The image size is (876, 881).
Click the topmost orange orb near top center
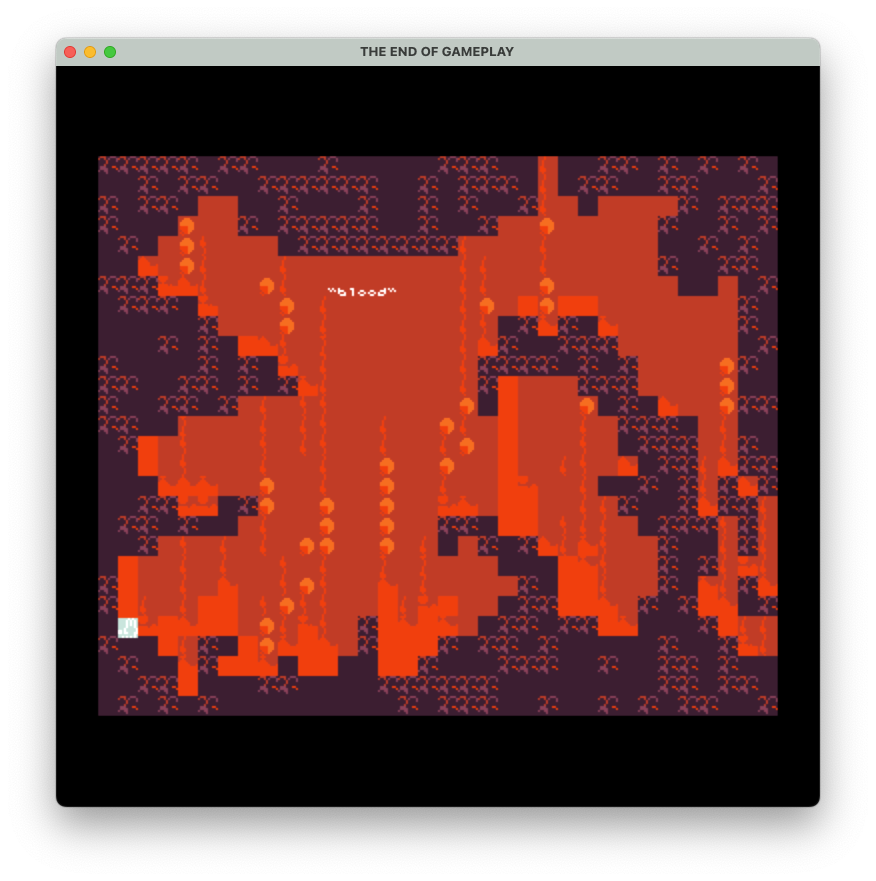point(545,225)
